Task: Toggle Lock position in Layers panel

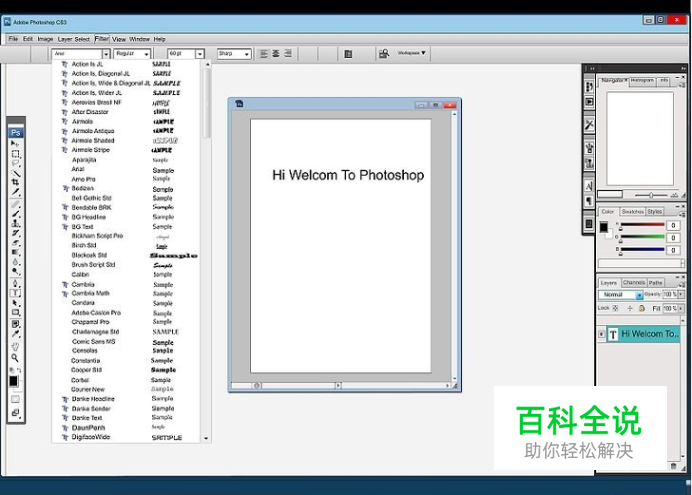Action: (630, 308)
